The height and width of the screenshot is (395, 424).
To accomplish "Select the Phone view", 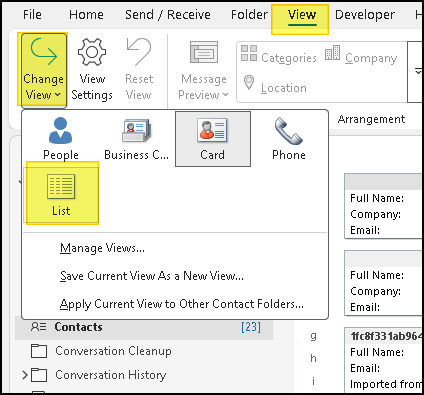I will (289, 139).
